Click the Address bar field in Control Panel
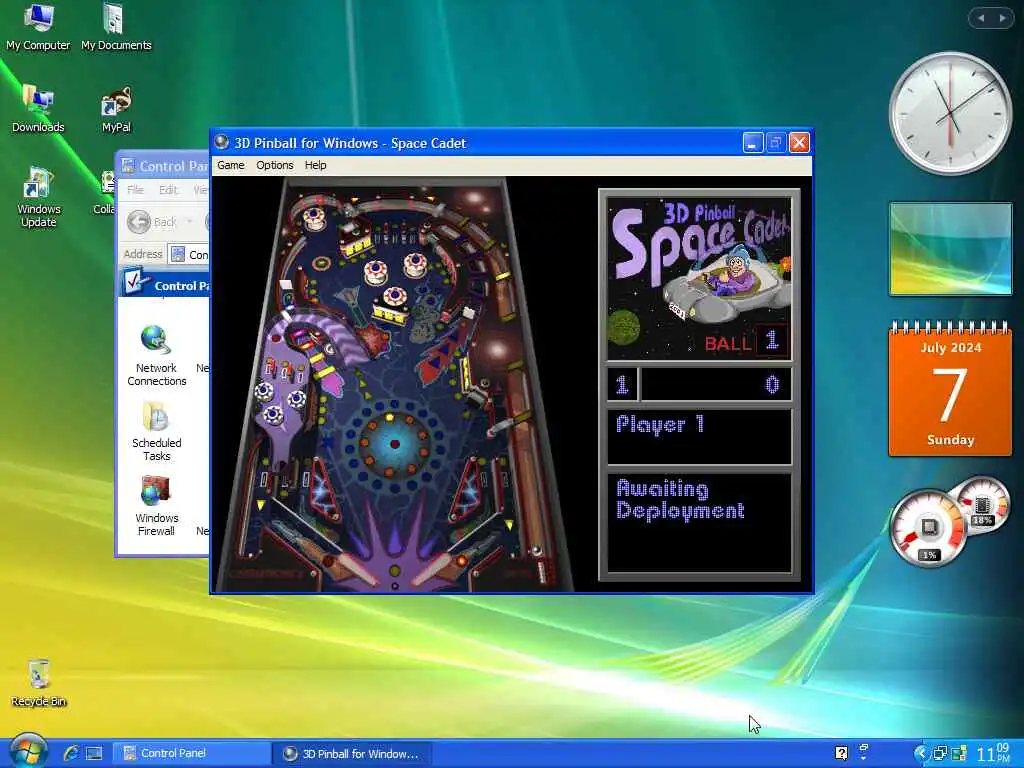Image resolution: width=1024 pixels, height=768 pixels. click(188, 254)
